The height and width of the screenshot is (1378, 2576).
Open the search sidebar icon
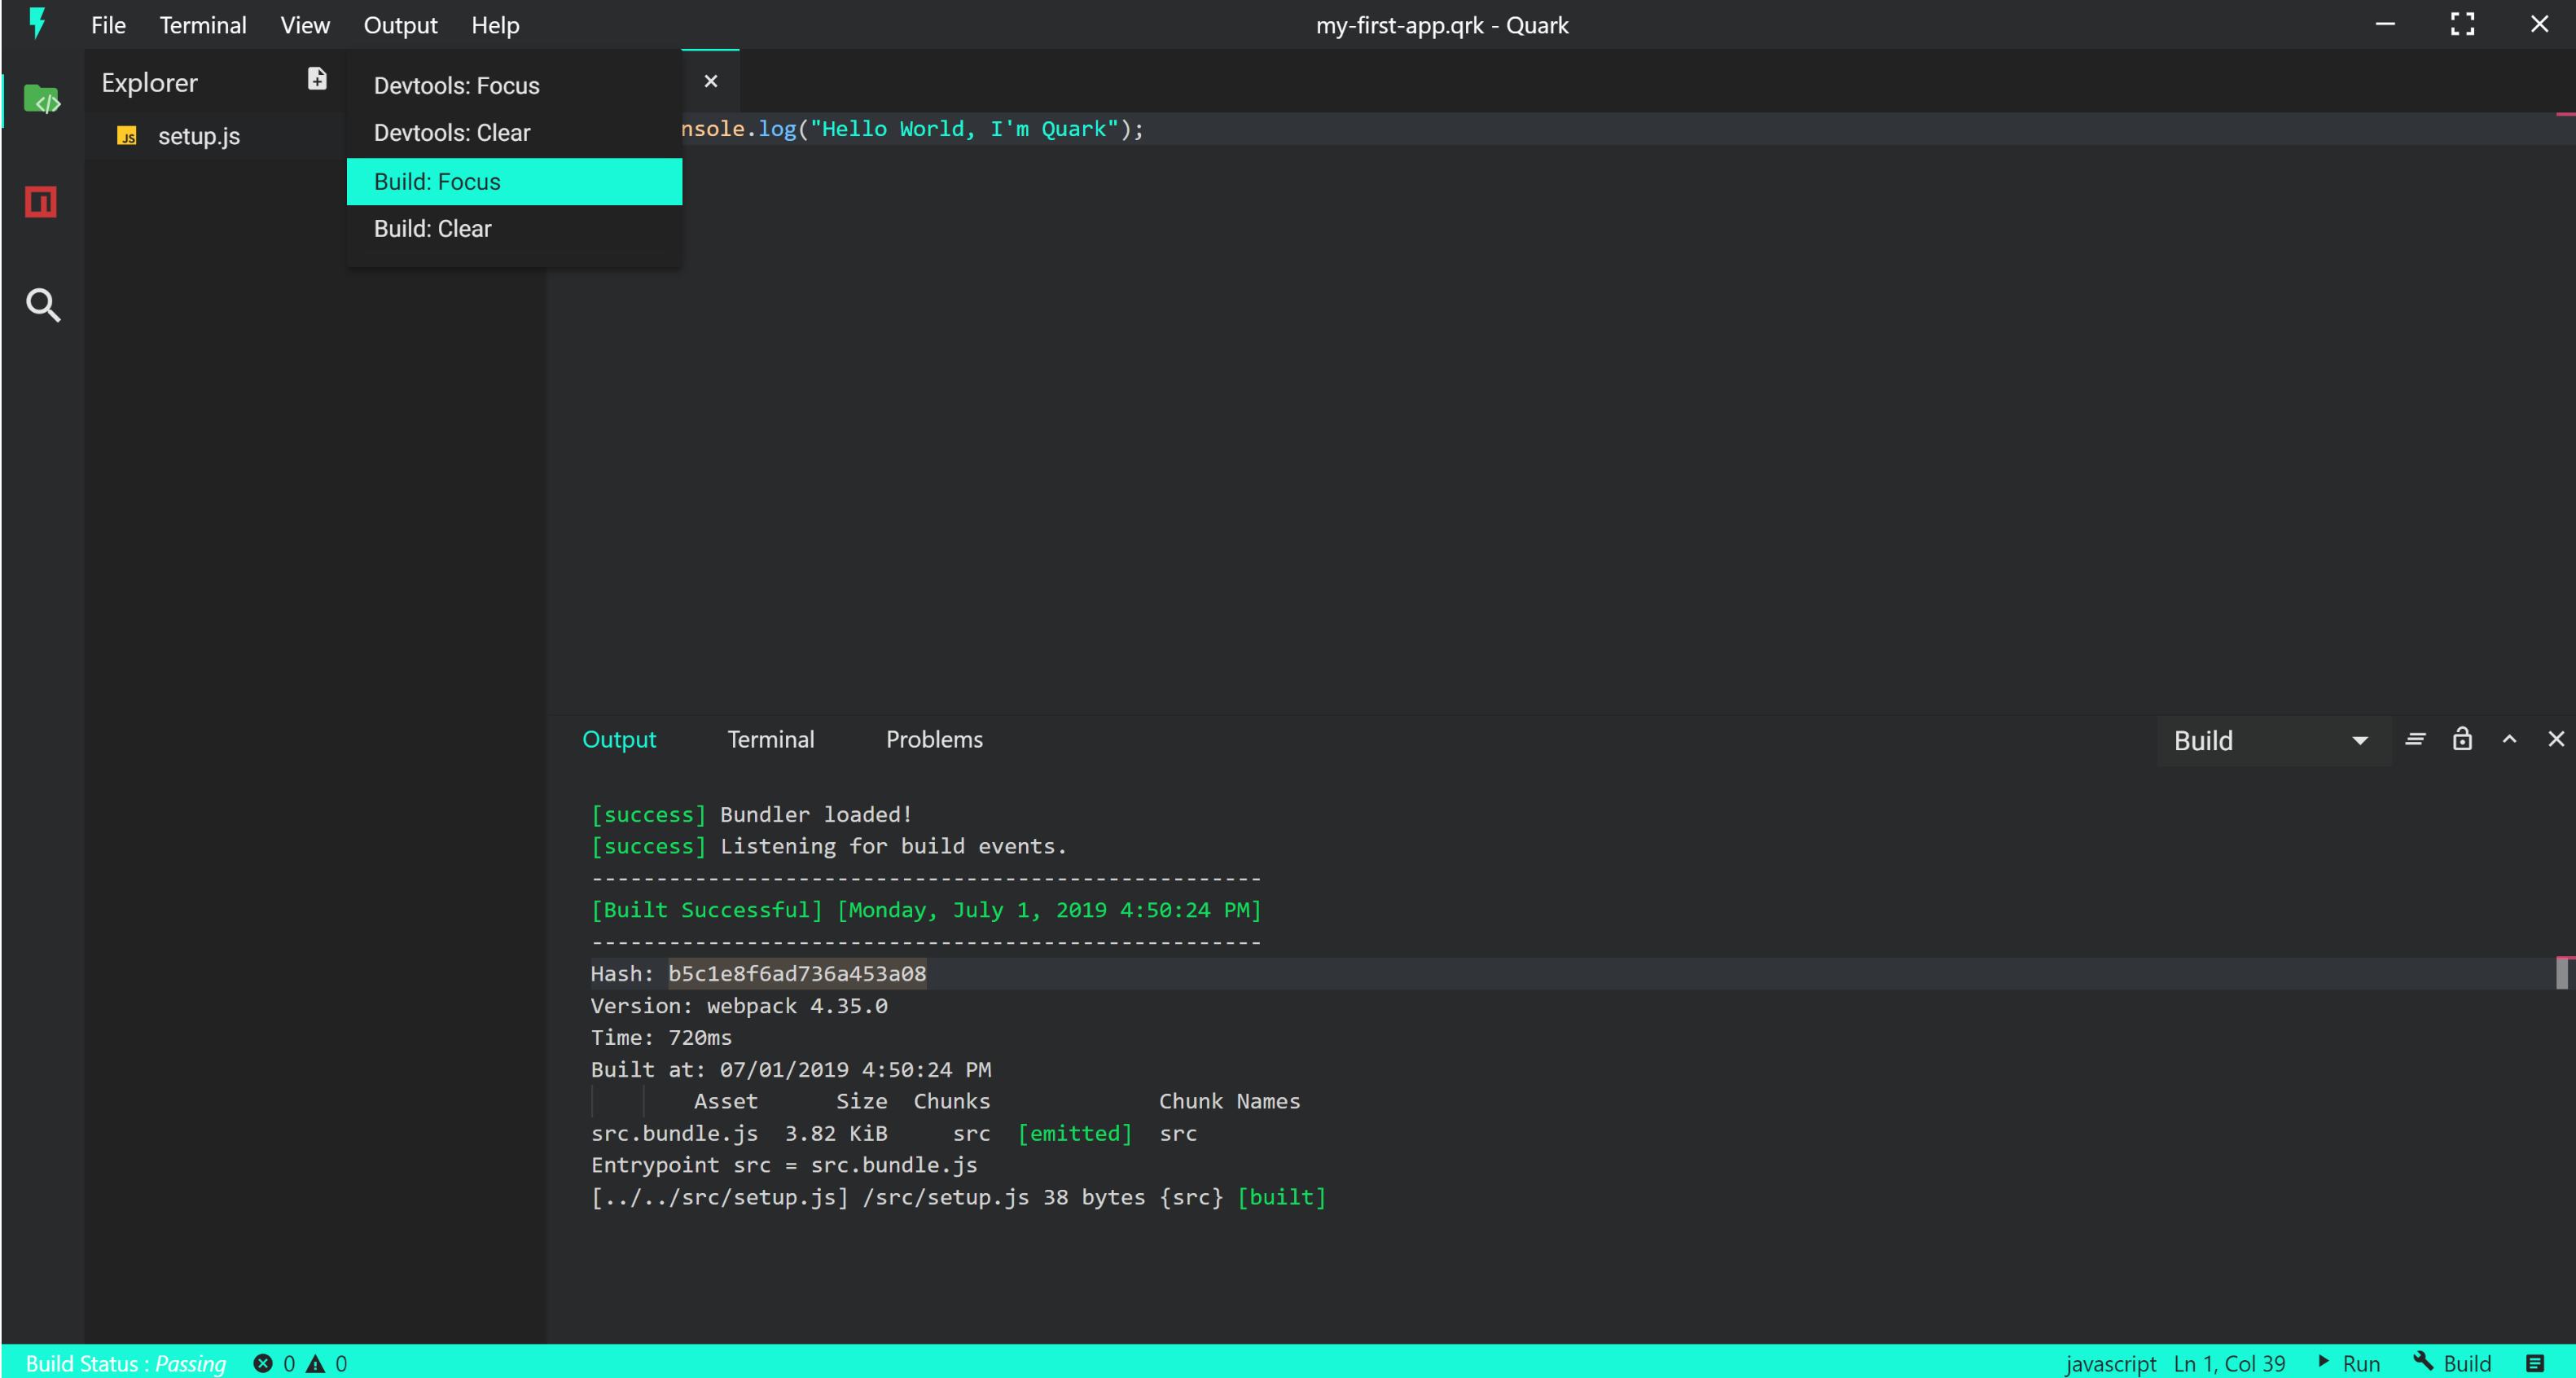[x=42, y=305]
